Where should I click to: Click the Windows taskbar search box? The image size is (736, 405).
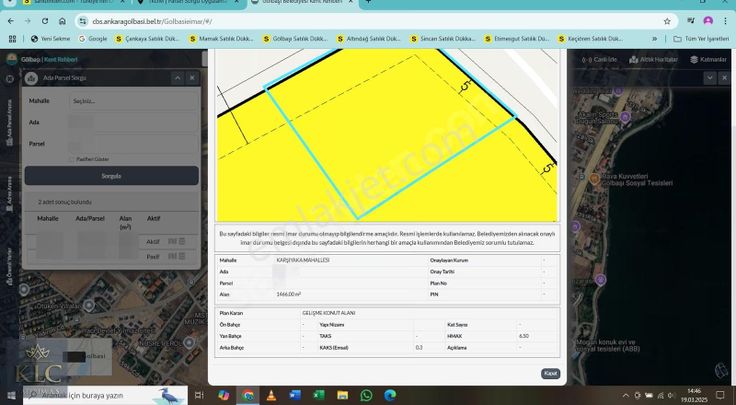tap(105, 396)
